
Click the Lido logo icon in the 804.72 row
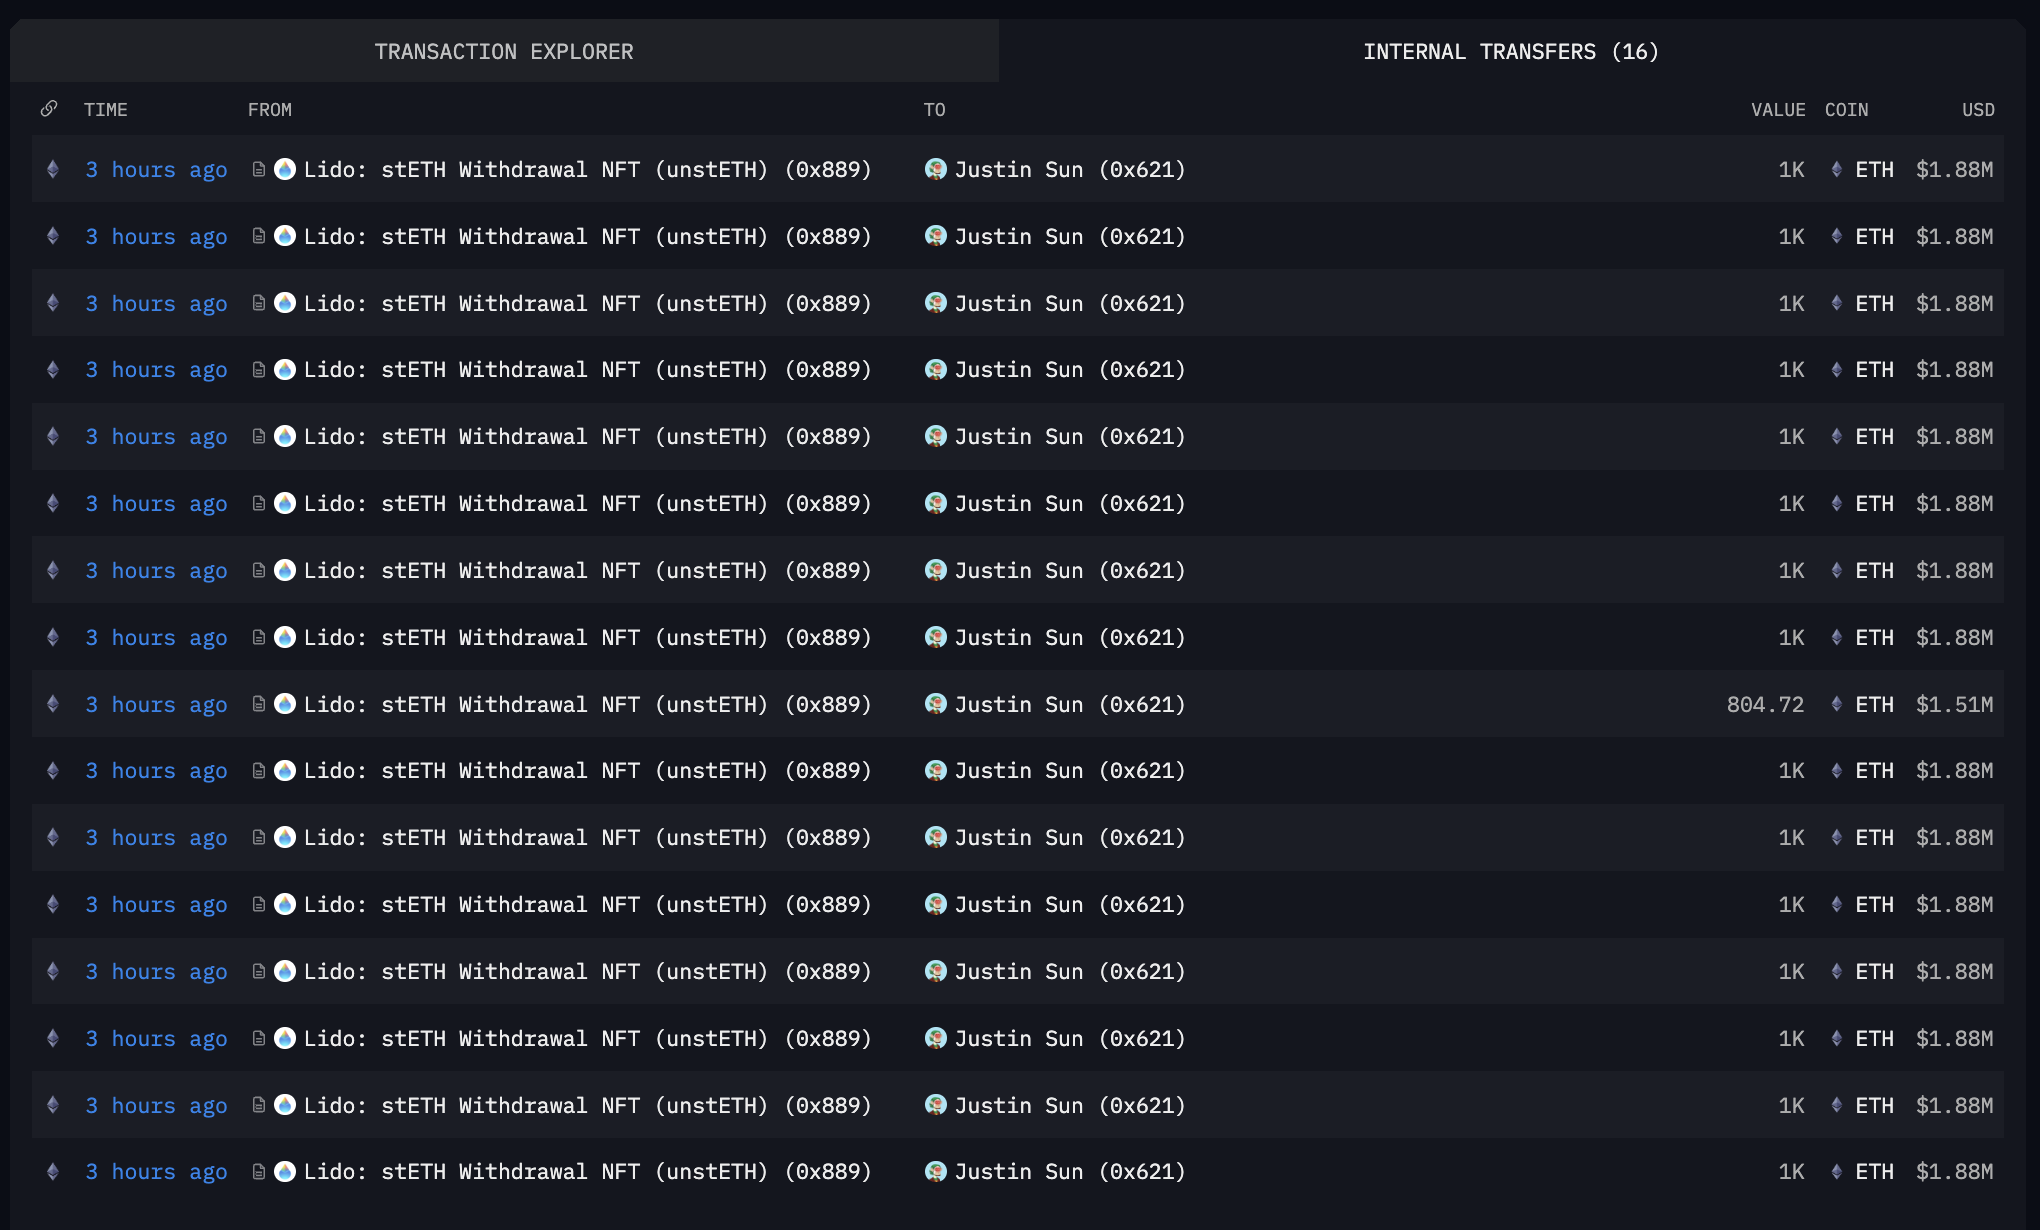pyautogui.click(x=285, y=704)
